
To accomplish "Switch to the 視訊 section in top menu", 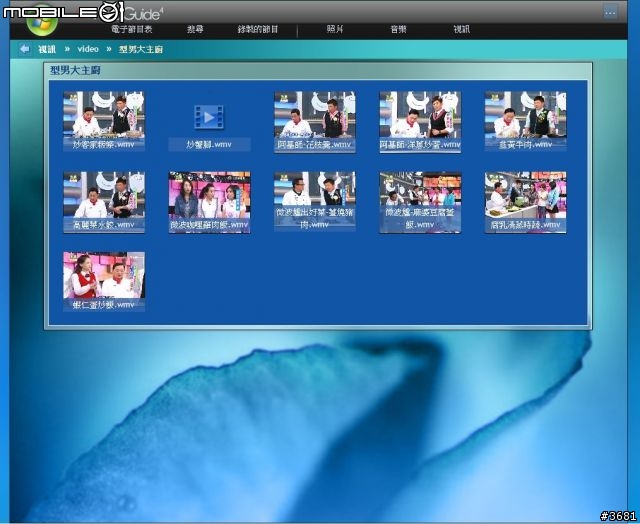I will [x=462, y=29].
